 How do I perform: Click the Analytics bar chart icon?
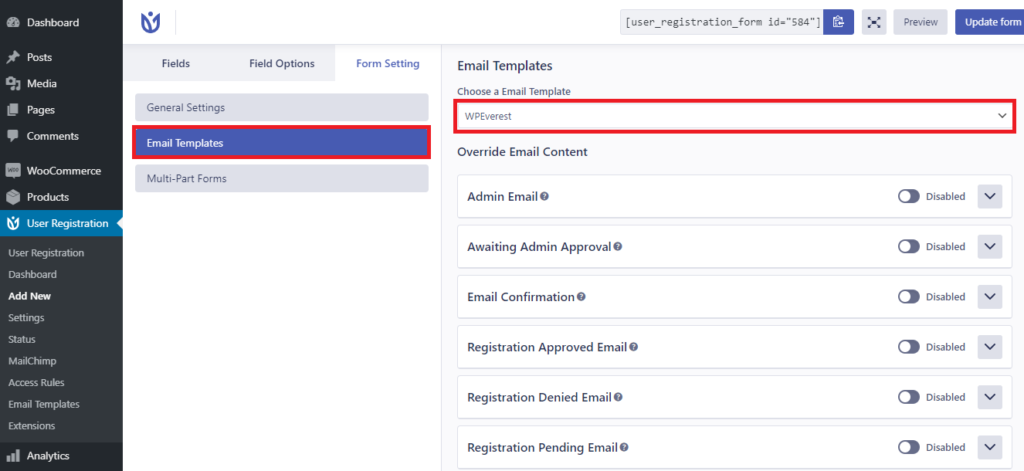point(12,456)
